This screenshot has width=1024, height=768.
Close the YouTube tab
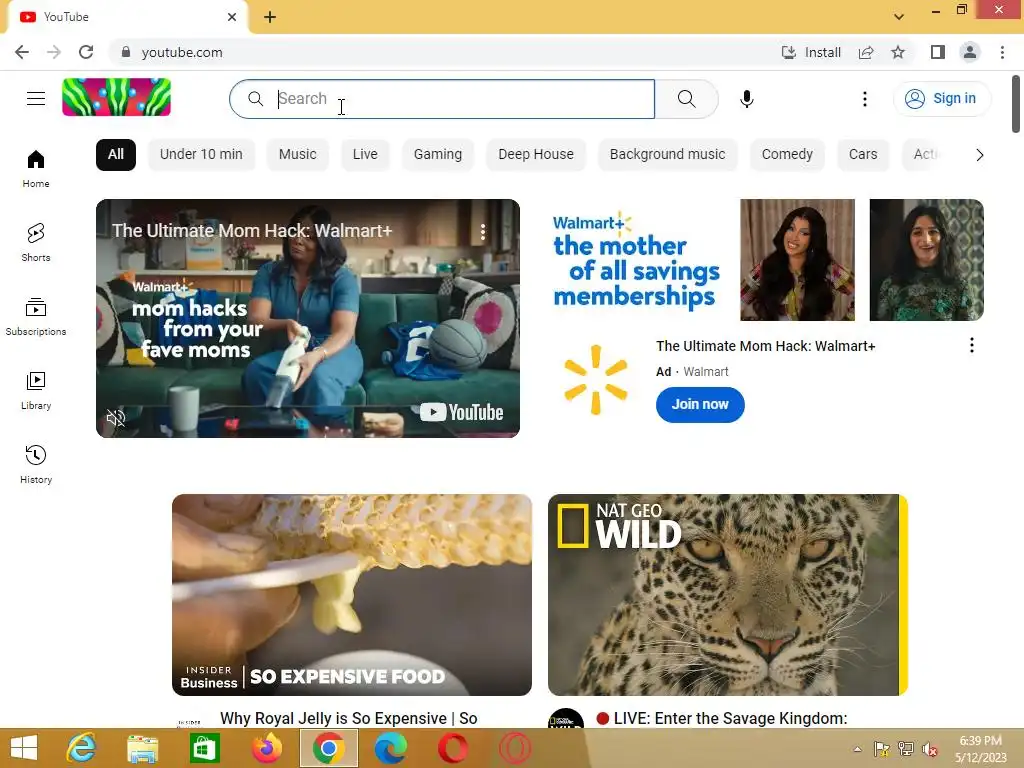coord(232,17)
